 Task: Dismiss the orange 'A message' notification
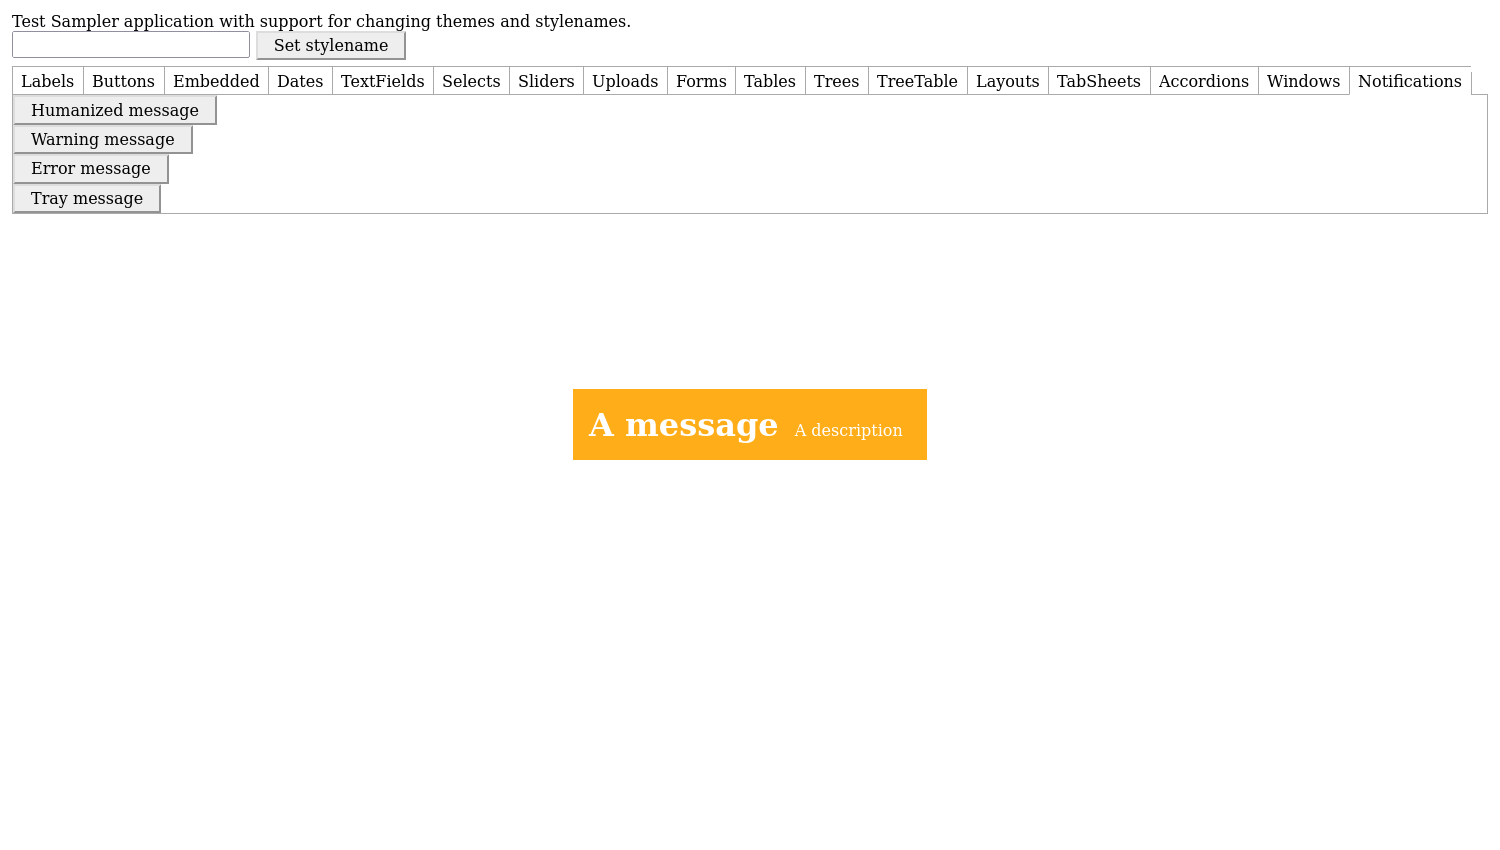750,424
